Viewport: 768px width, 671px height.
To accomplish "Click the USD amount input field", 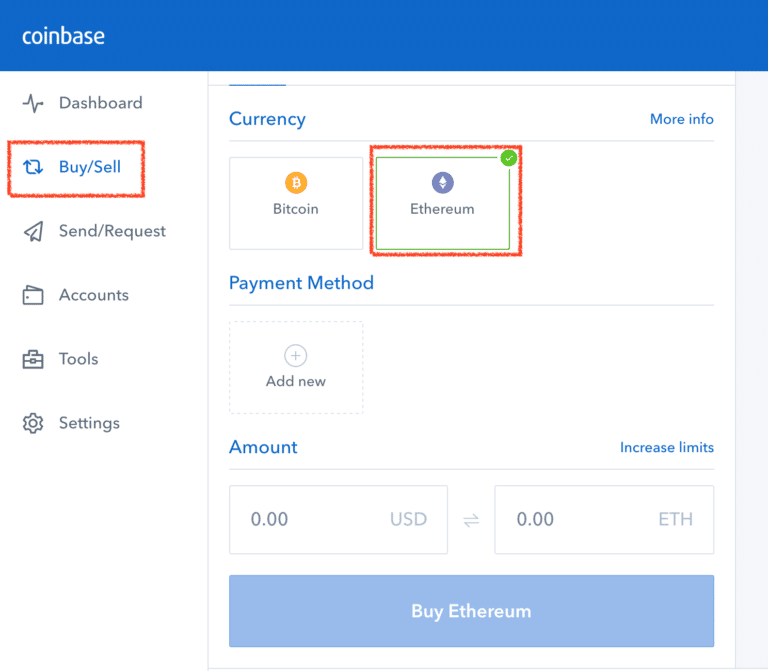I will click(x=338, y=520).
